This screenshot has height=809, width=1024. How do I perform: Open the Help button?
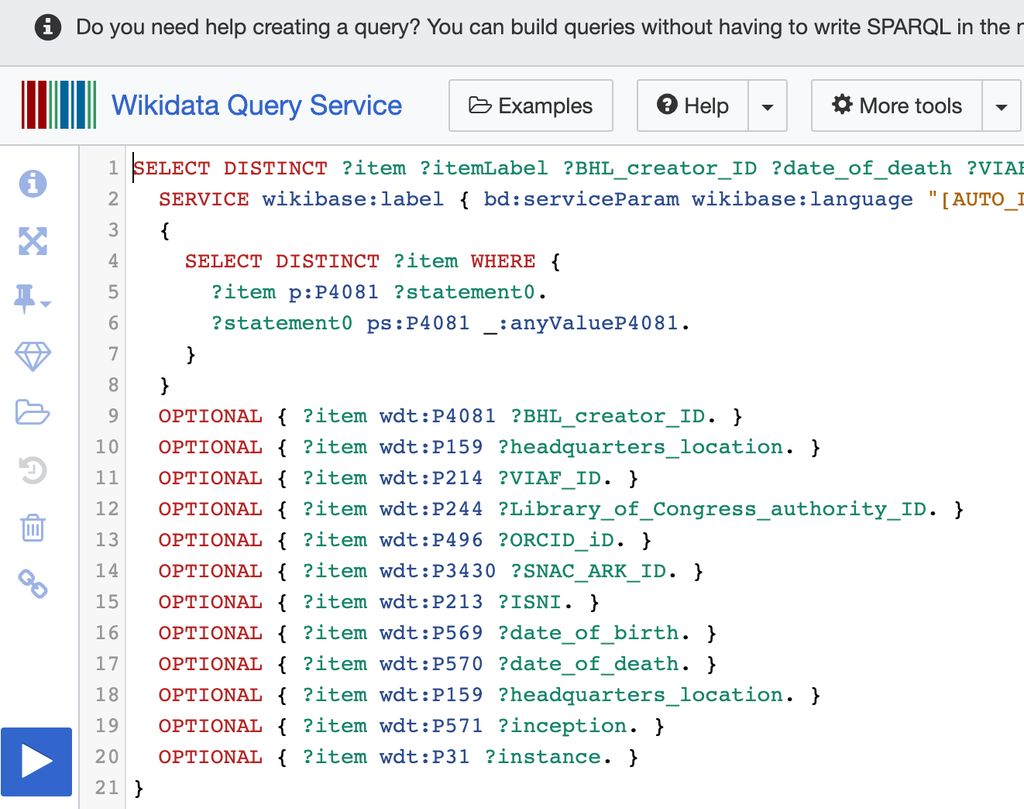pyautogui.click(x=692, y=106)
